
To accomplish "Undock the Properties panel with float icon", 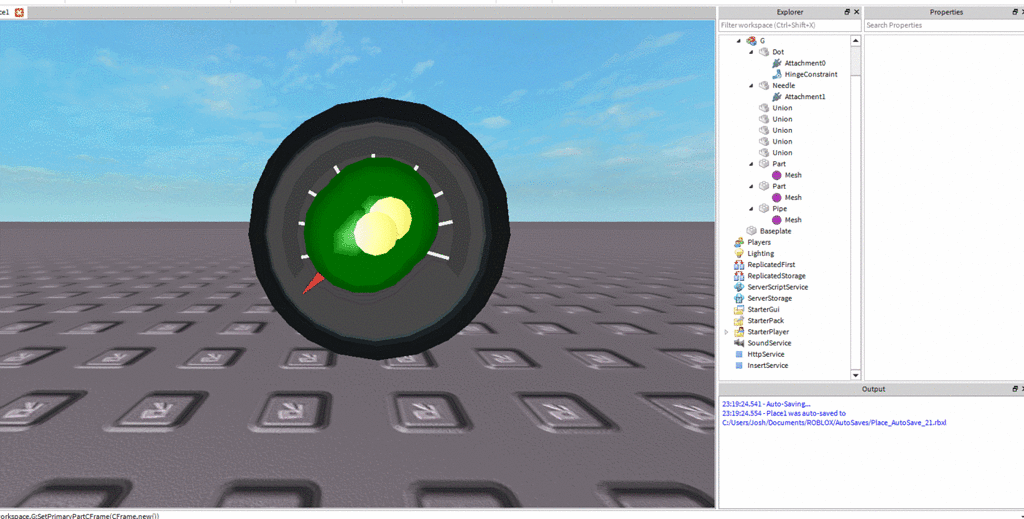I will [1014, 12].
